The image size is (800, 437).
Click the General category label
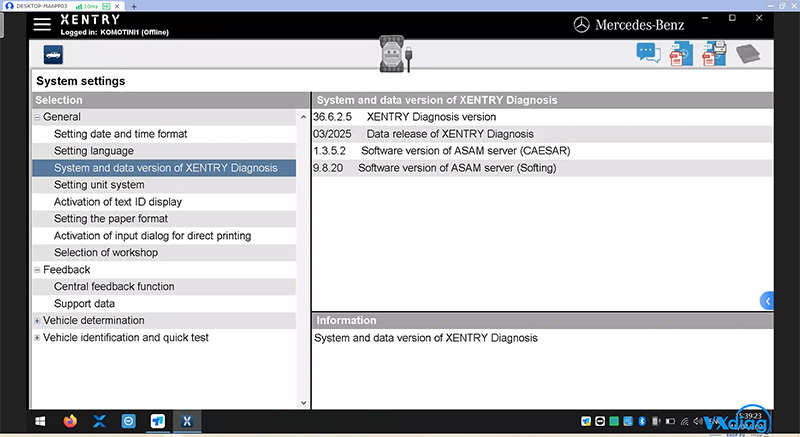[62, 117]
